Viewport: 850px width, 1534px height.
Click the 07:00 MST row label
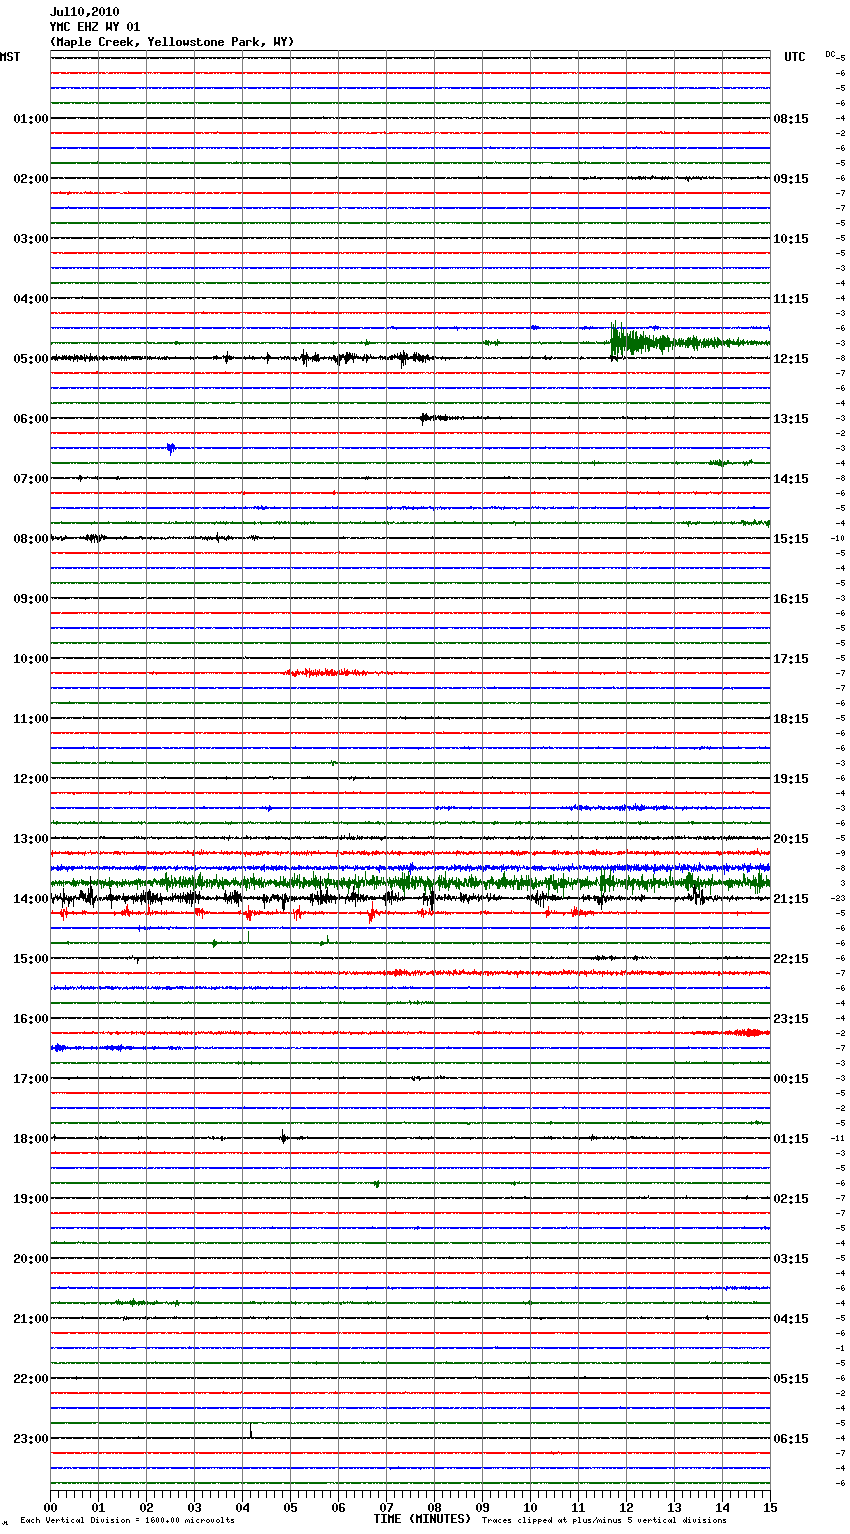click(31, 479)
